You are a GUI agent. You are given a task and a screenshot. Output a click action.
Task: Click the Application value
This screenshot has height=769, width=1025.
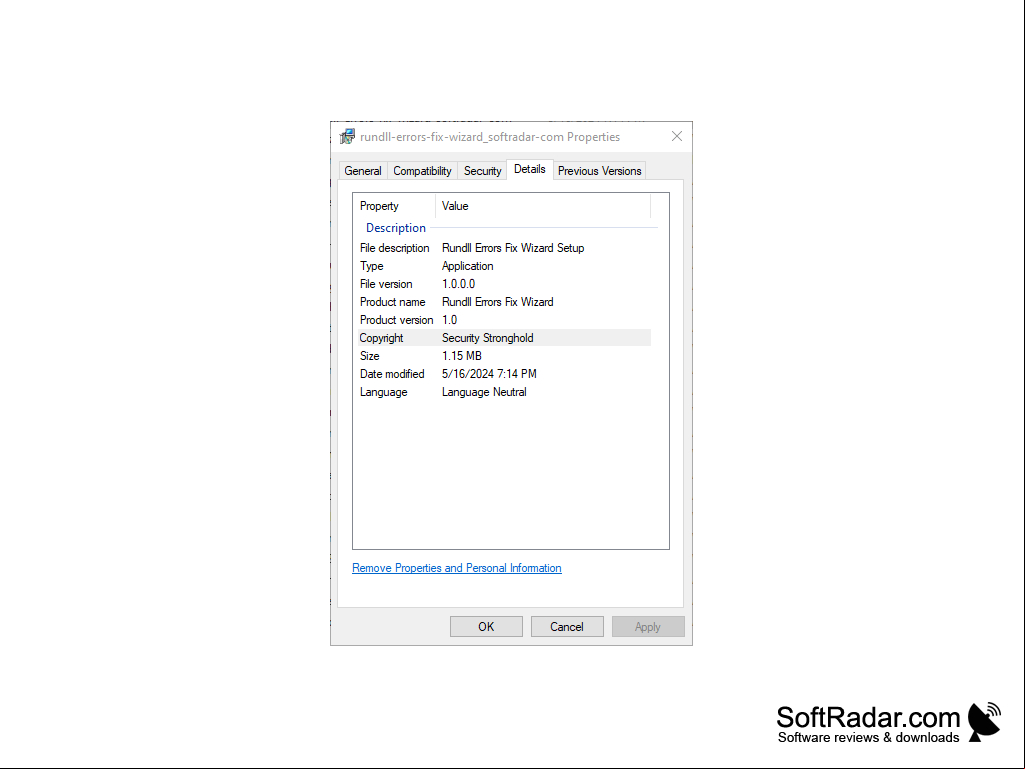pos(467,266)
